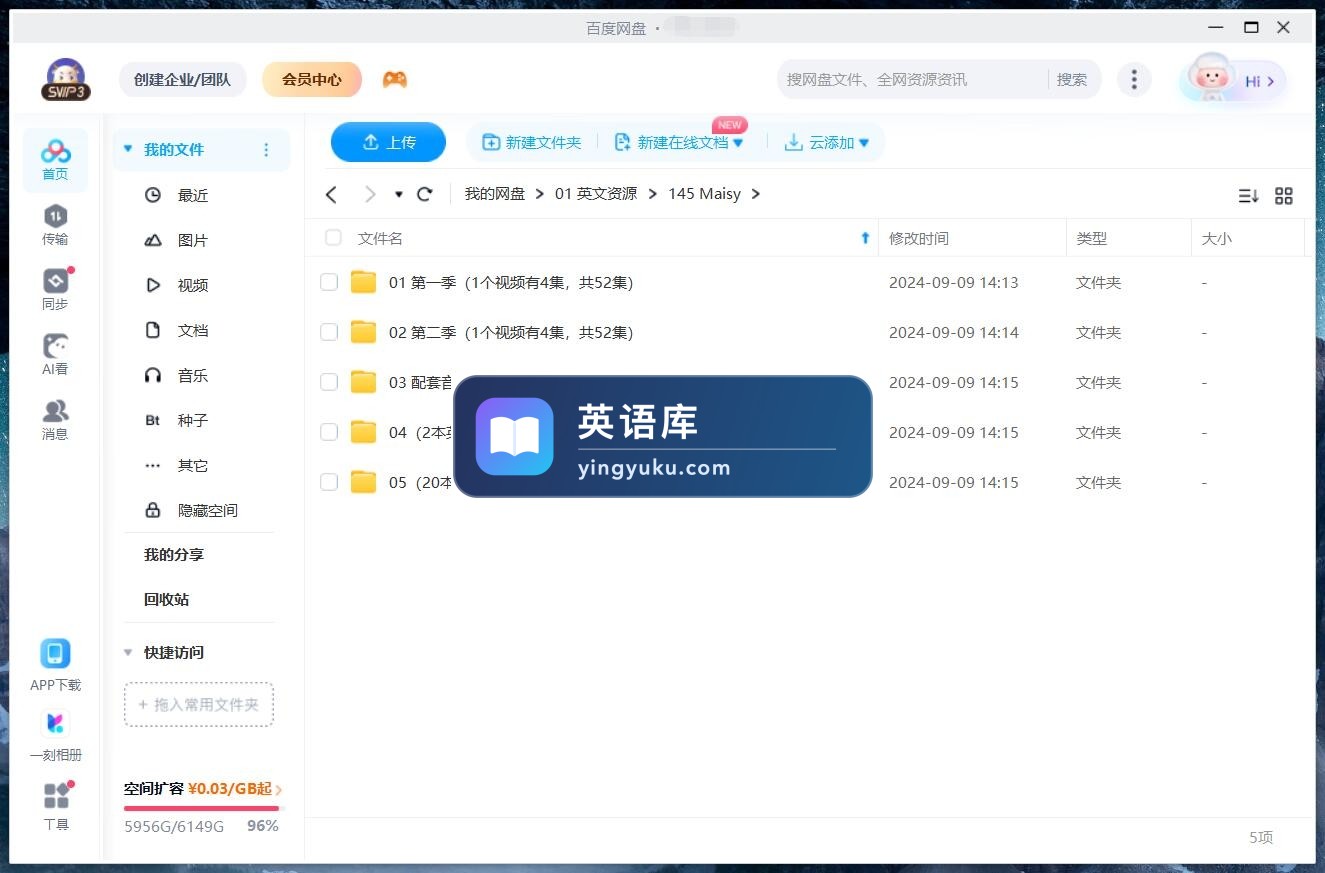Open 传输 transfer panel
The width and height of the screenshot is (1325, 873).
[x=55, y=225]
